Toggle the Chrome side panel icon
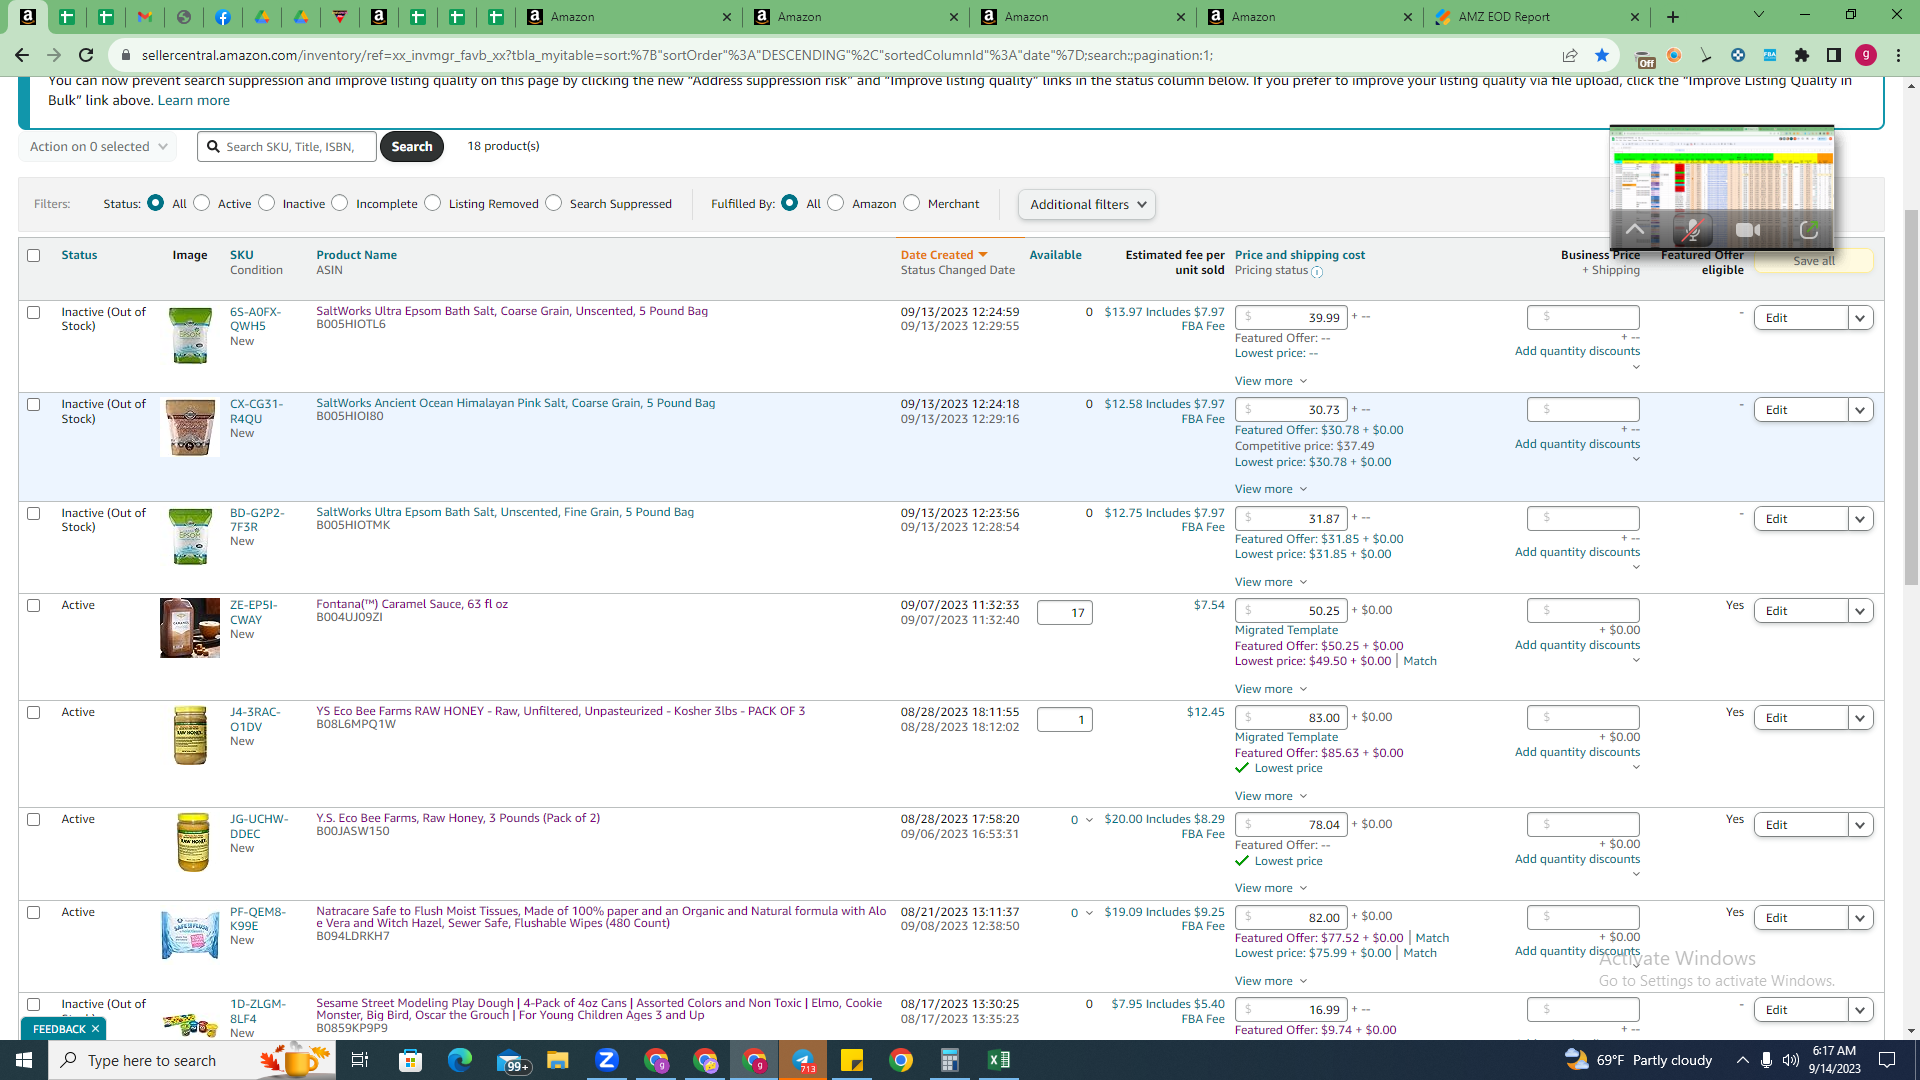This screenshot has height=1080, width=1920. (x=1834, y=55)
